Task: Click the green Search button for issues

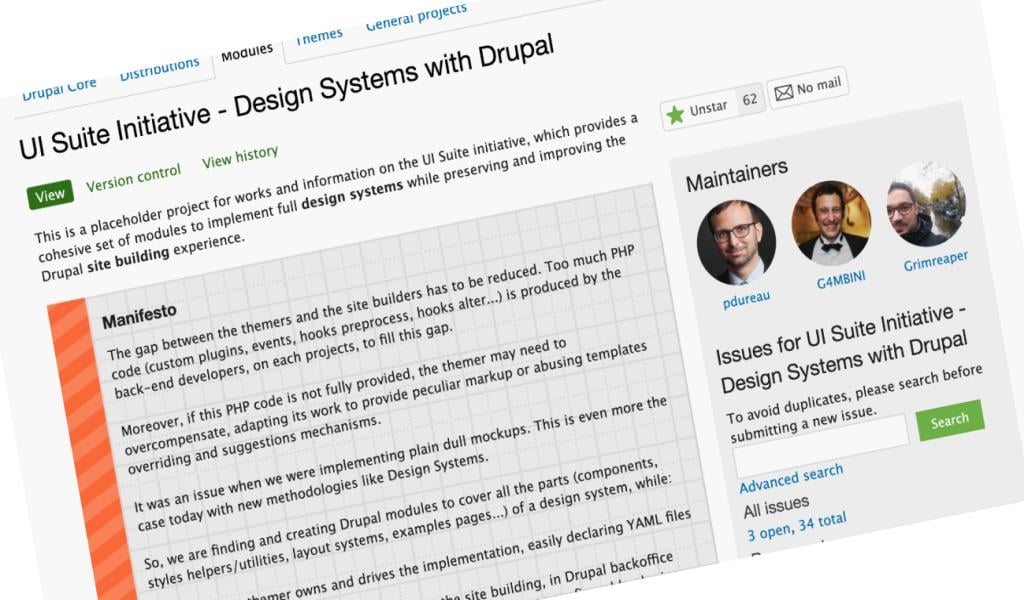Action: 950,420
